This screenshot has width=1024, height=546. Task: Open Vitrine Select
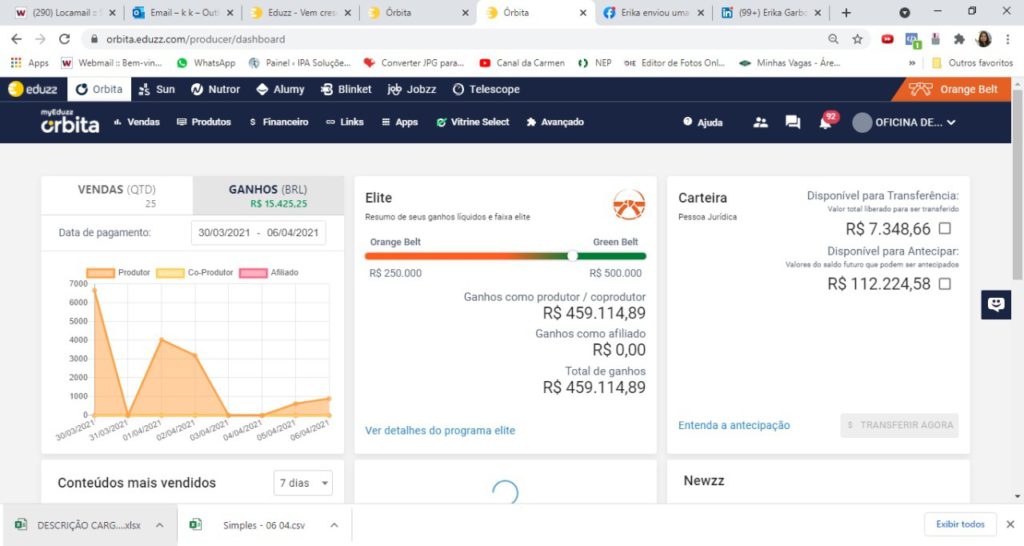(x=473, y=122)
